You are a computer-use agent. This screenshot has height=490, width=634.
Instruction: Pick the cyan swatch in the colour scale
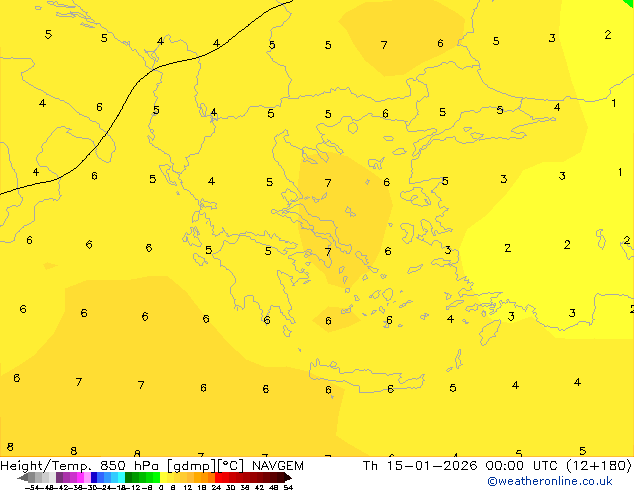pos(121,477)
